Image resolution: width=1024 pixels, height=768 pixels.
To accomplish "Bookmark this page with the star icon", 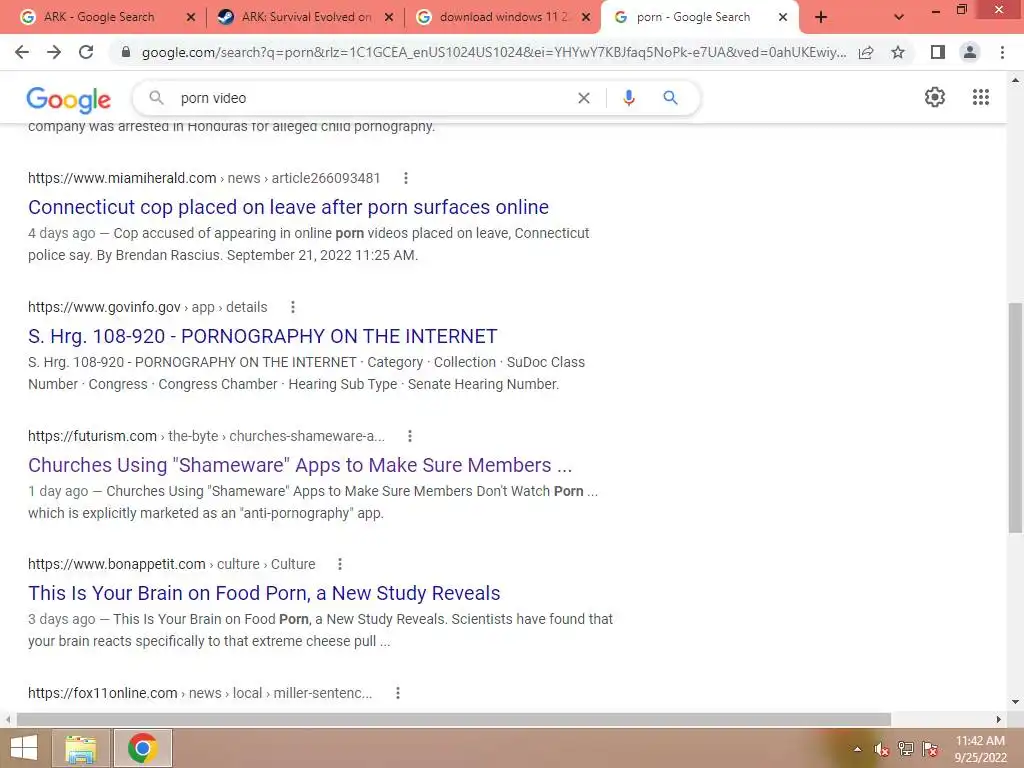I will (898, 52).
